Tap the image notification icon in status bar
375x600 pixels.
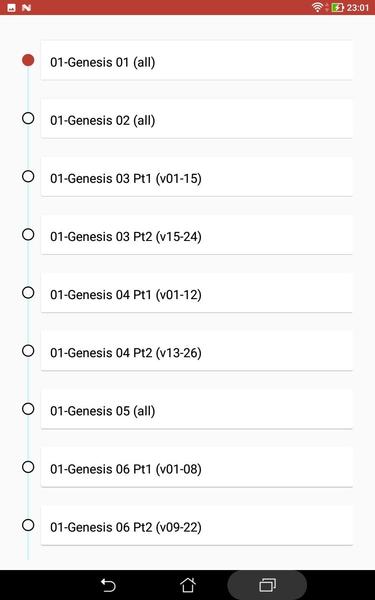point(11,7)
